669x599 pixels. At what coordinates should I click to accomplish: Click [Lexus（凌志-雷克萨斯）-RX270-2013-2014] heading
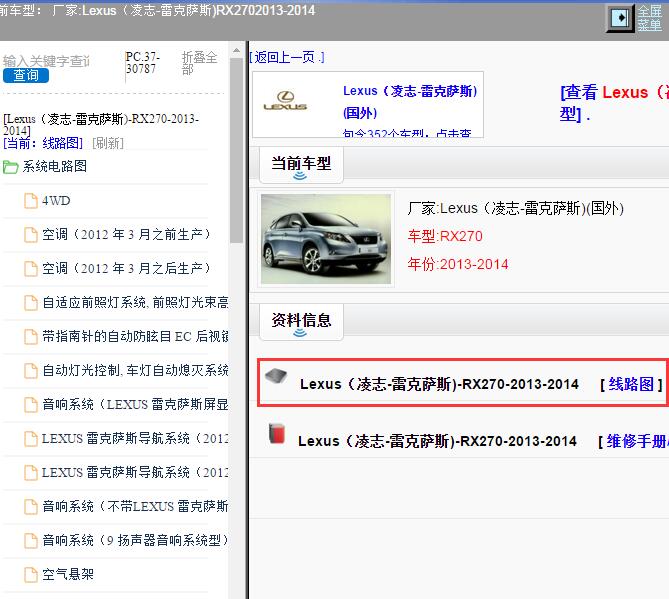pyautogui.click(x=101, y=124)
